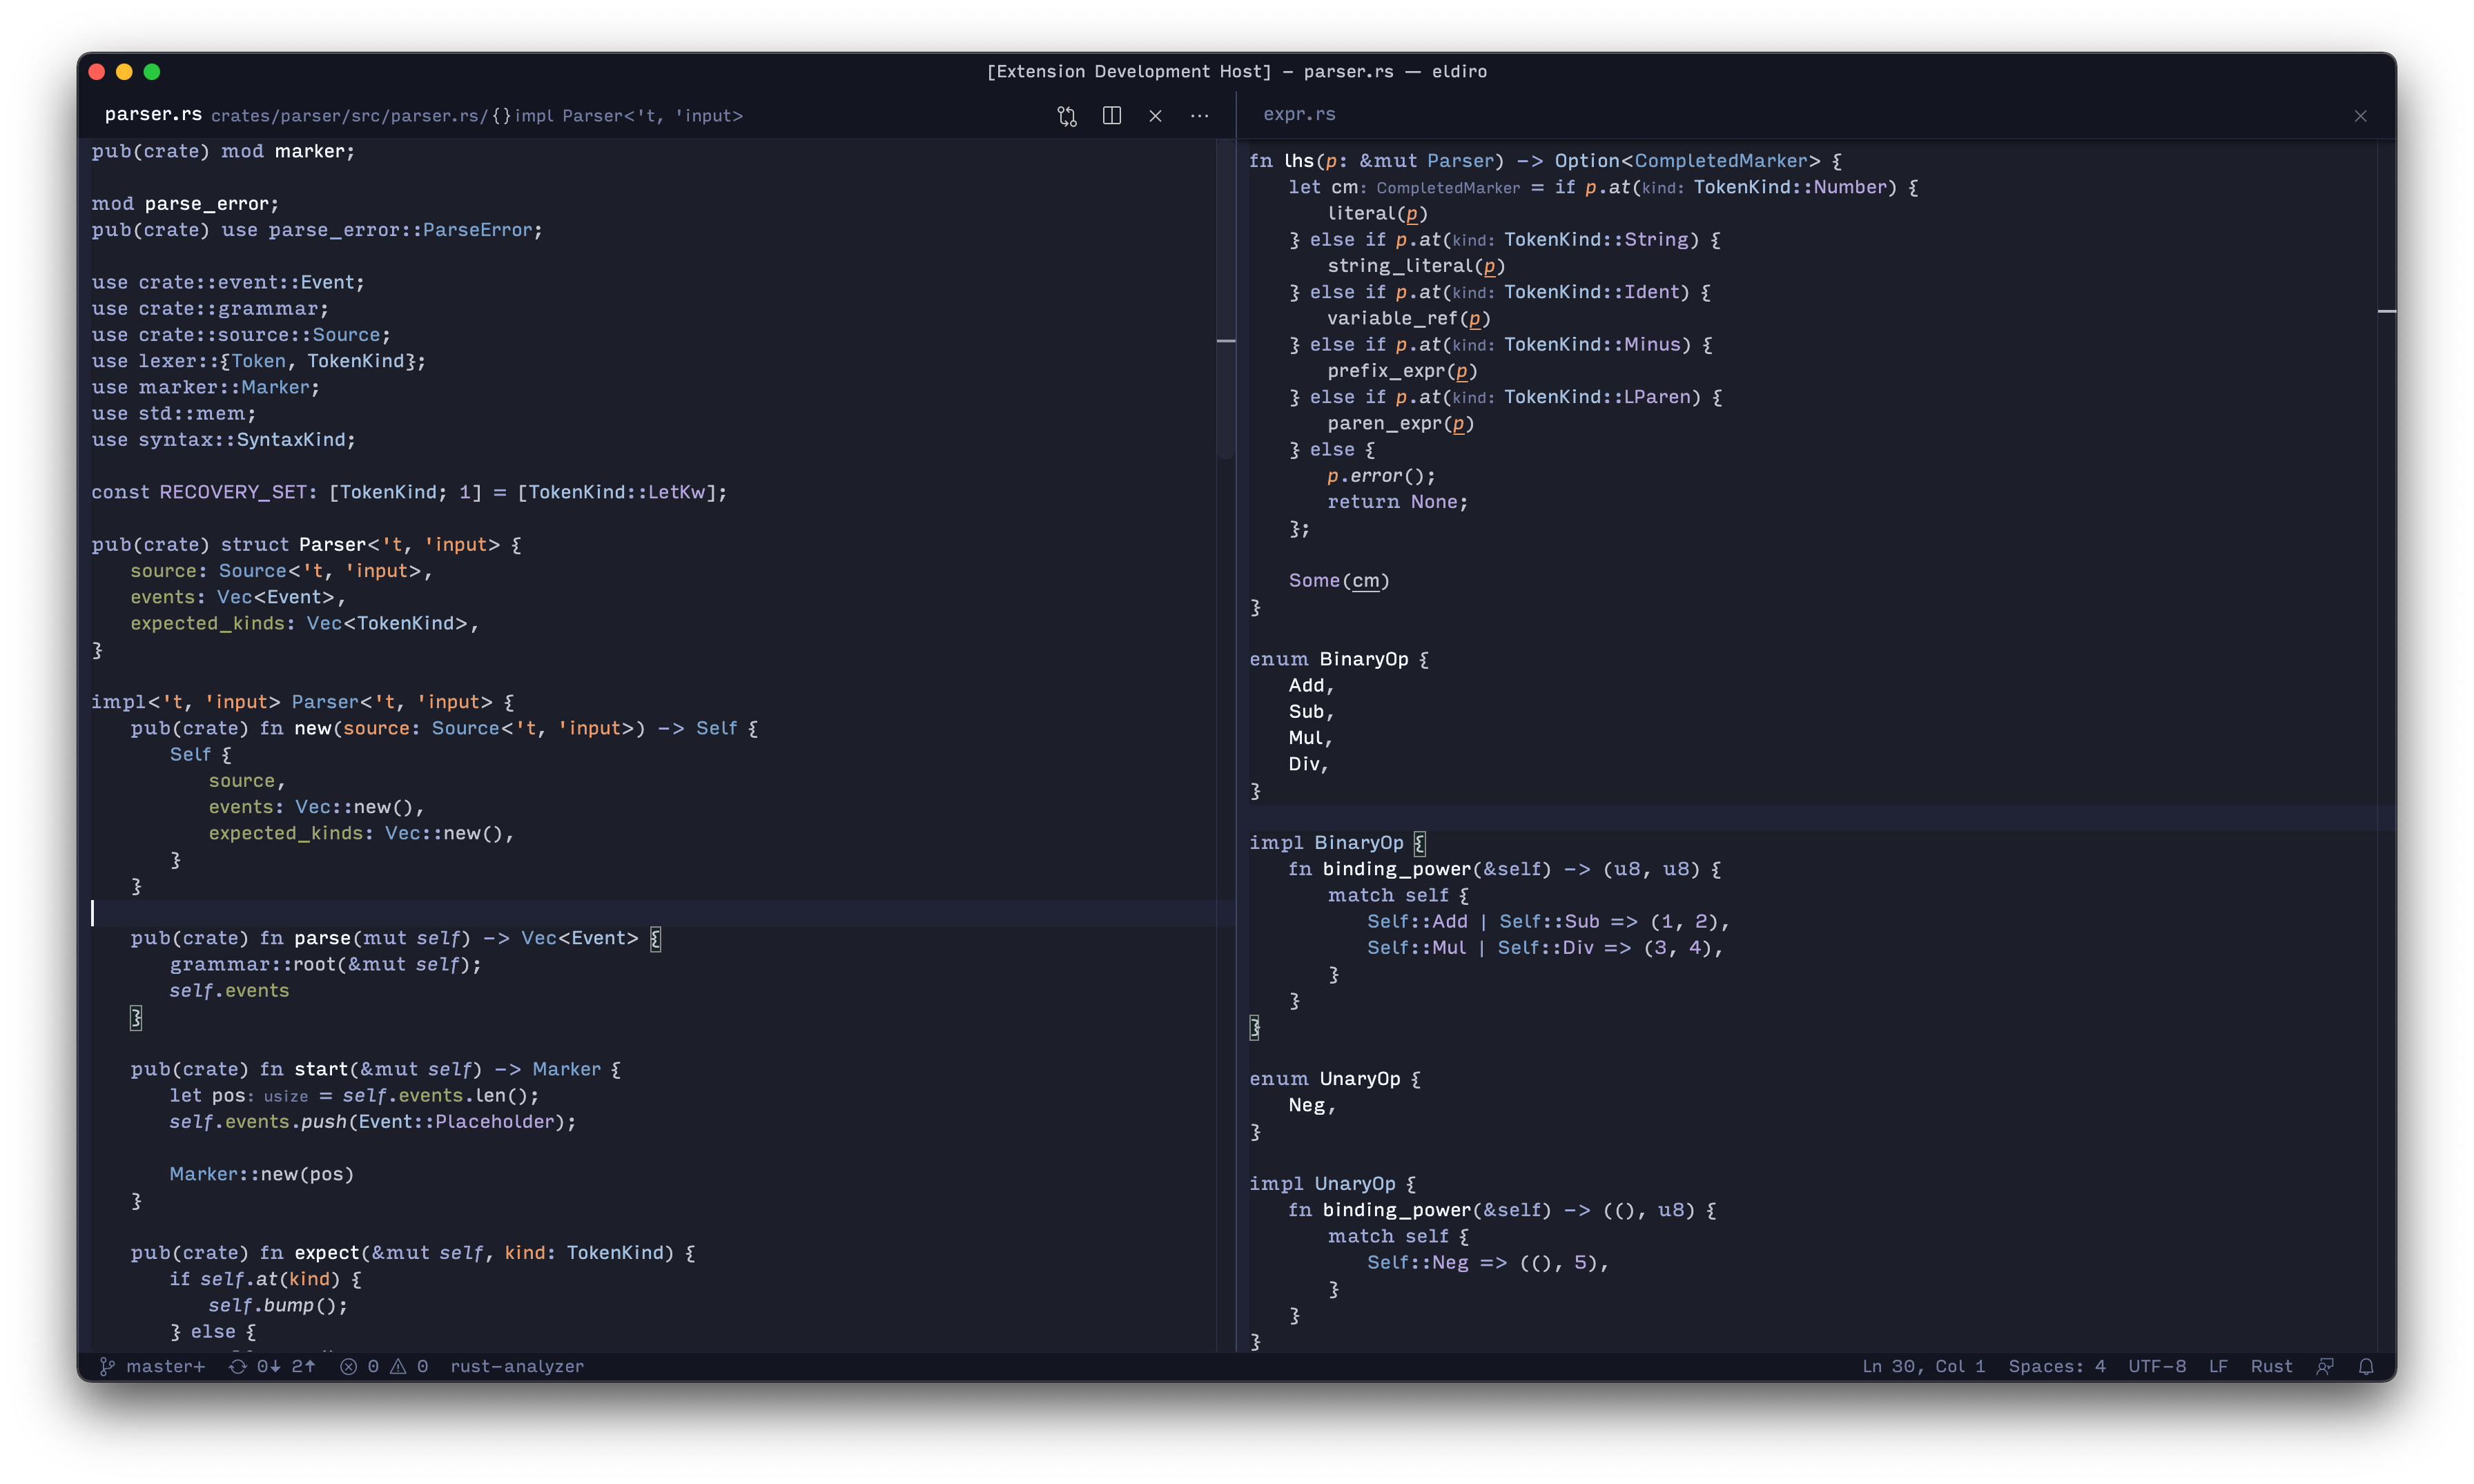Image resolution: width=2474 pixels, height=1484 pixels.
Task: Change the Spaces: 4 indentation setting
Action: (2056, 1366)
